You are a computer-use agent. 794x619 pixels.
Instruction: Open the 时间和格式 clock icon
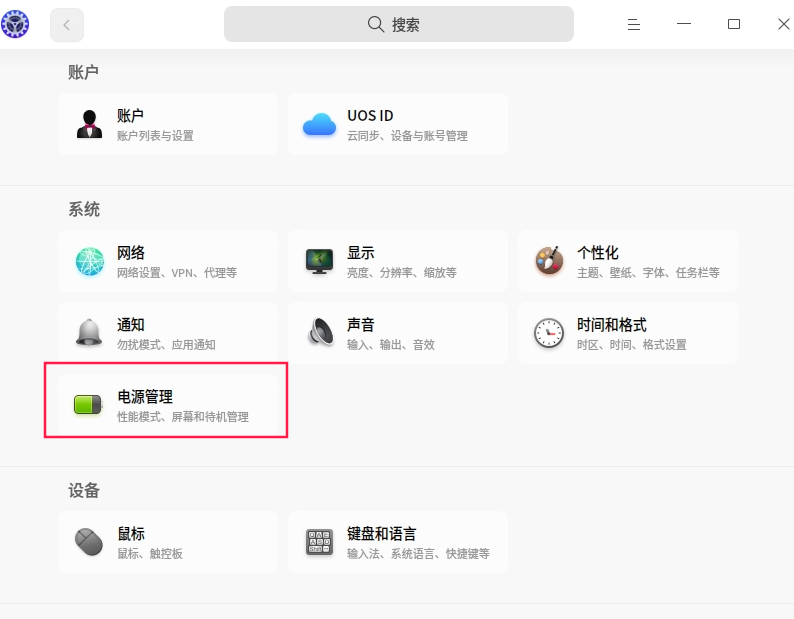(549, 333)
